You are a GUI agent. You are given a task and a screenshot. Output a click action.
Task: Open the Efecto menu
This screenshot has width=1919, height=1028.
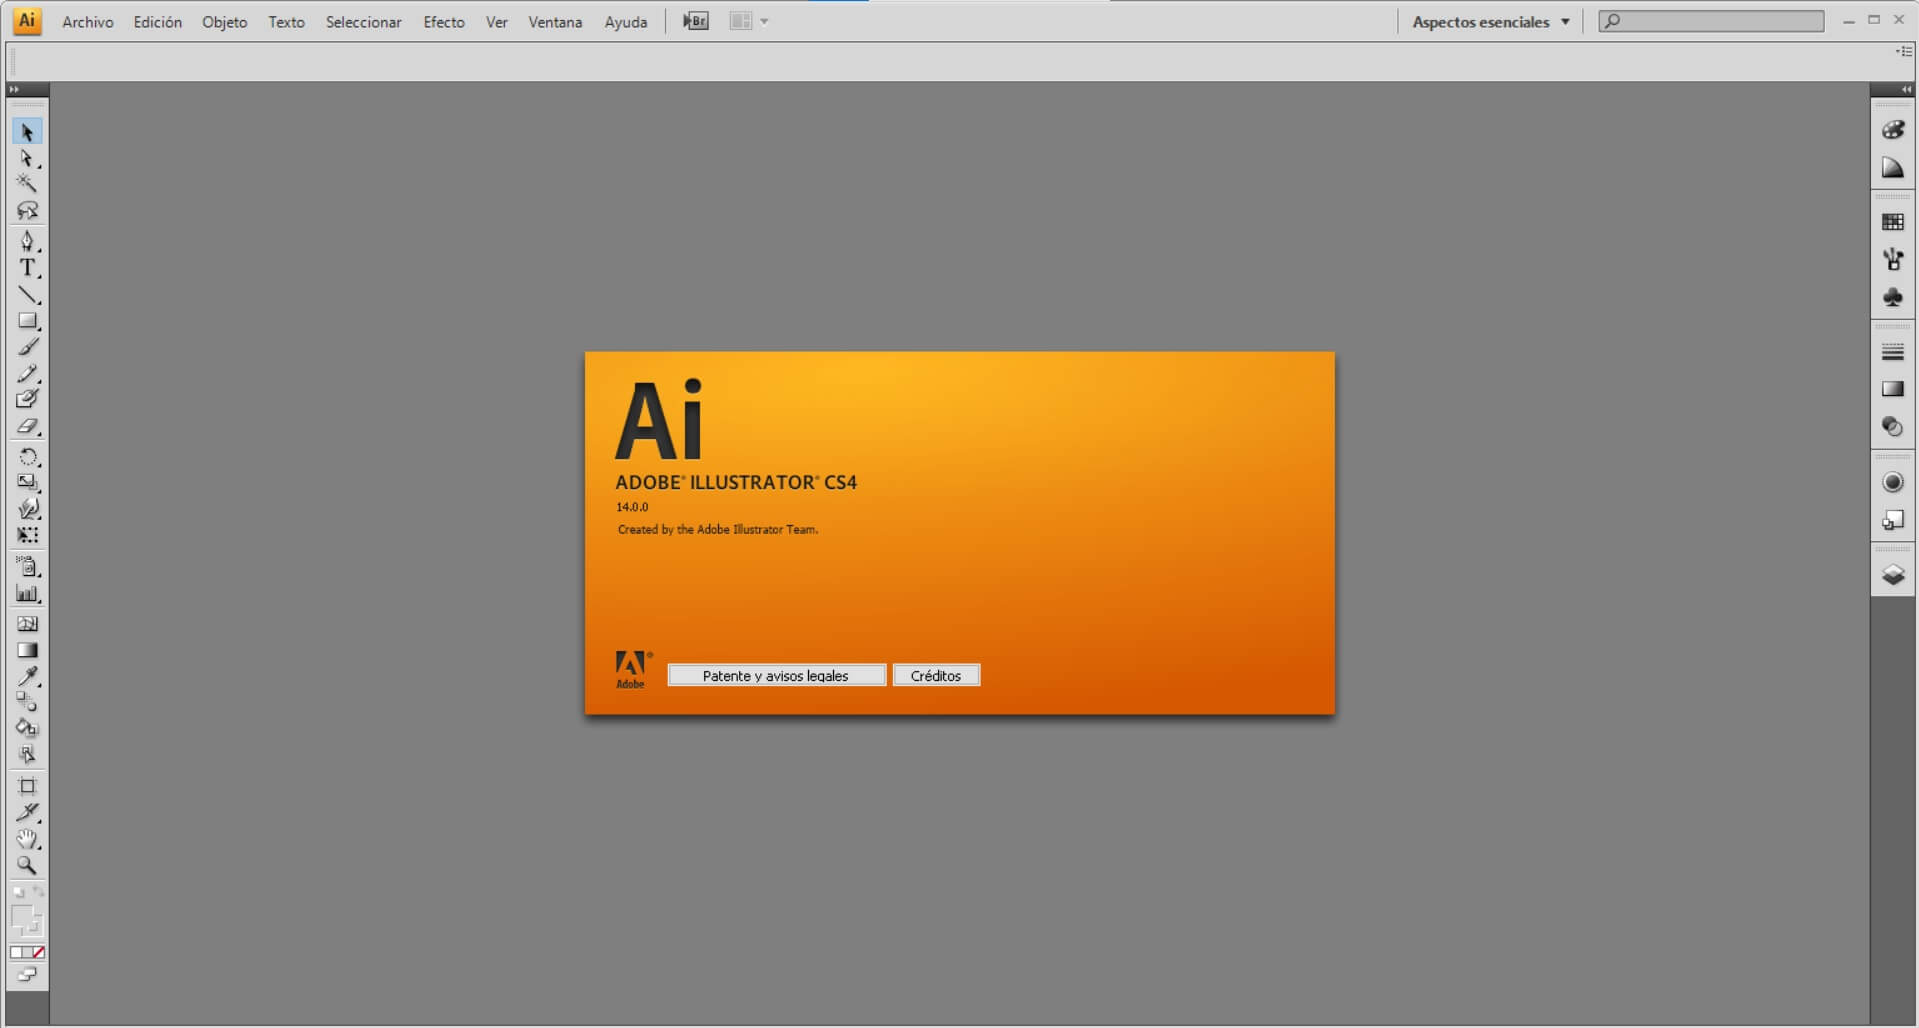[x=443, y=22]
